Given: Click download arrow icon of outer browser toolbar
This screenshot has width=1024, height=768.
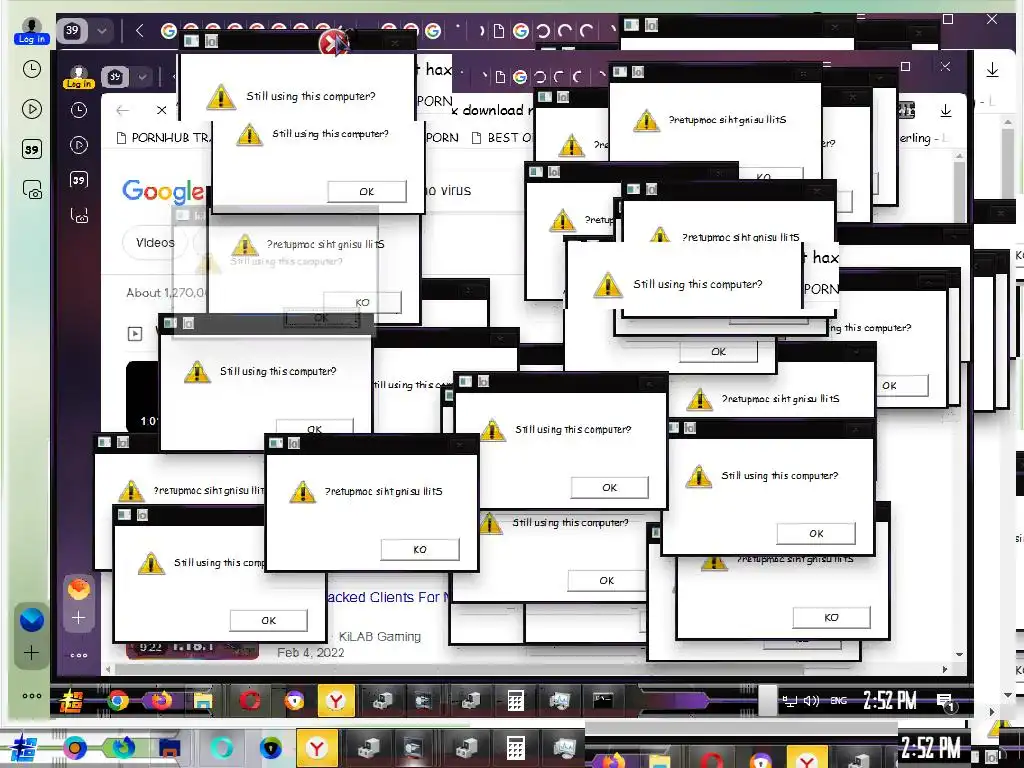Looking at the screenshot, I should [992, 69].
